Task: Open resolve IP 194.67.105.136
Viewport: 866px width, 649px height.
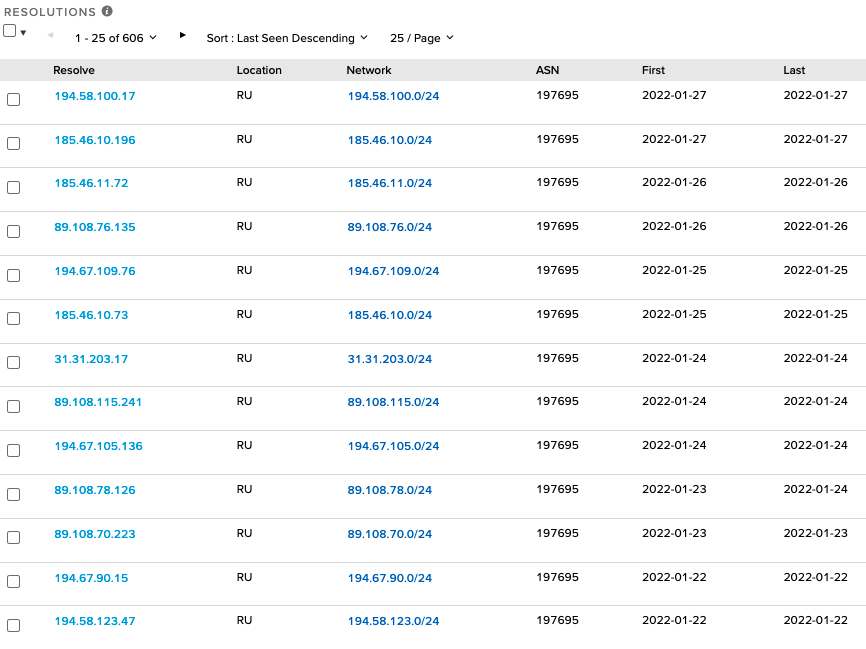Action: (98, 446)
